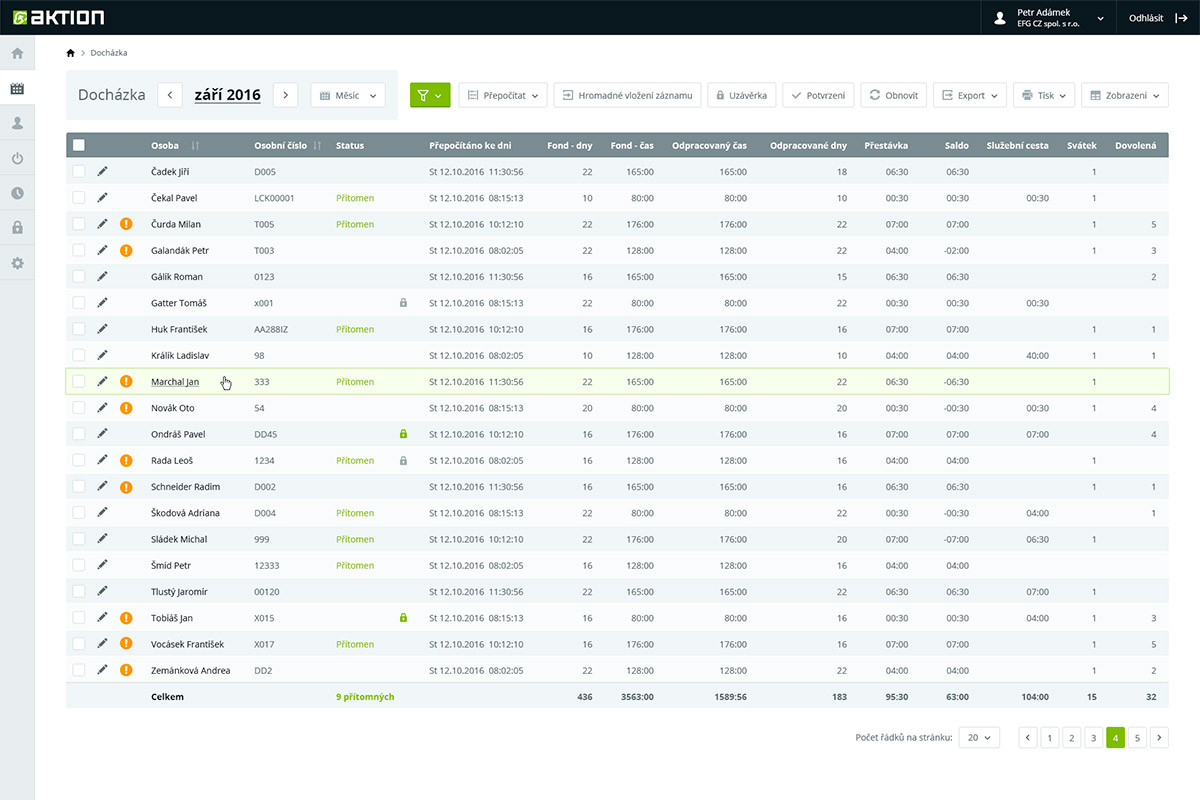
Task: Click the Uzávěrka button
Action: (742, 95)
